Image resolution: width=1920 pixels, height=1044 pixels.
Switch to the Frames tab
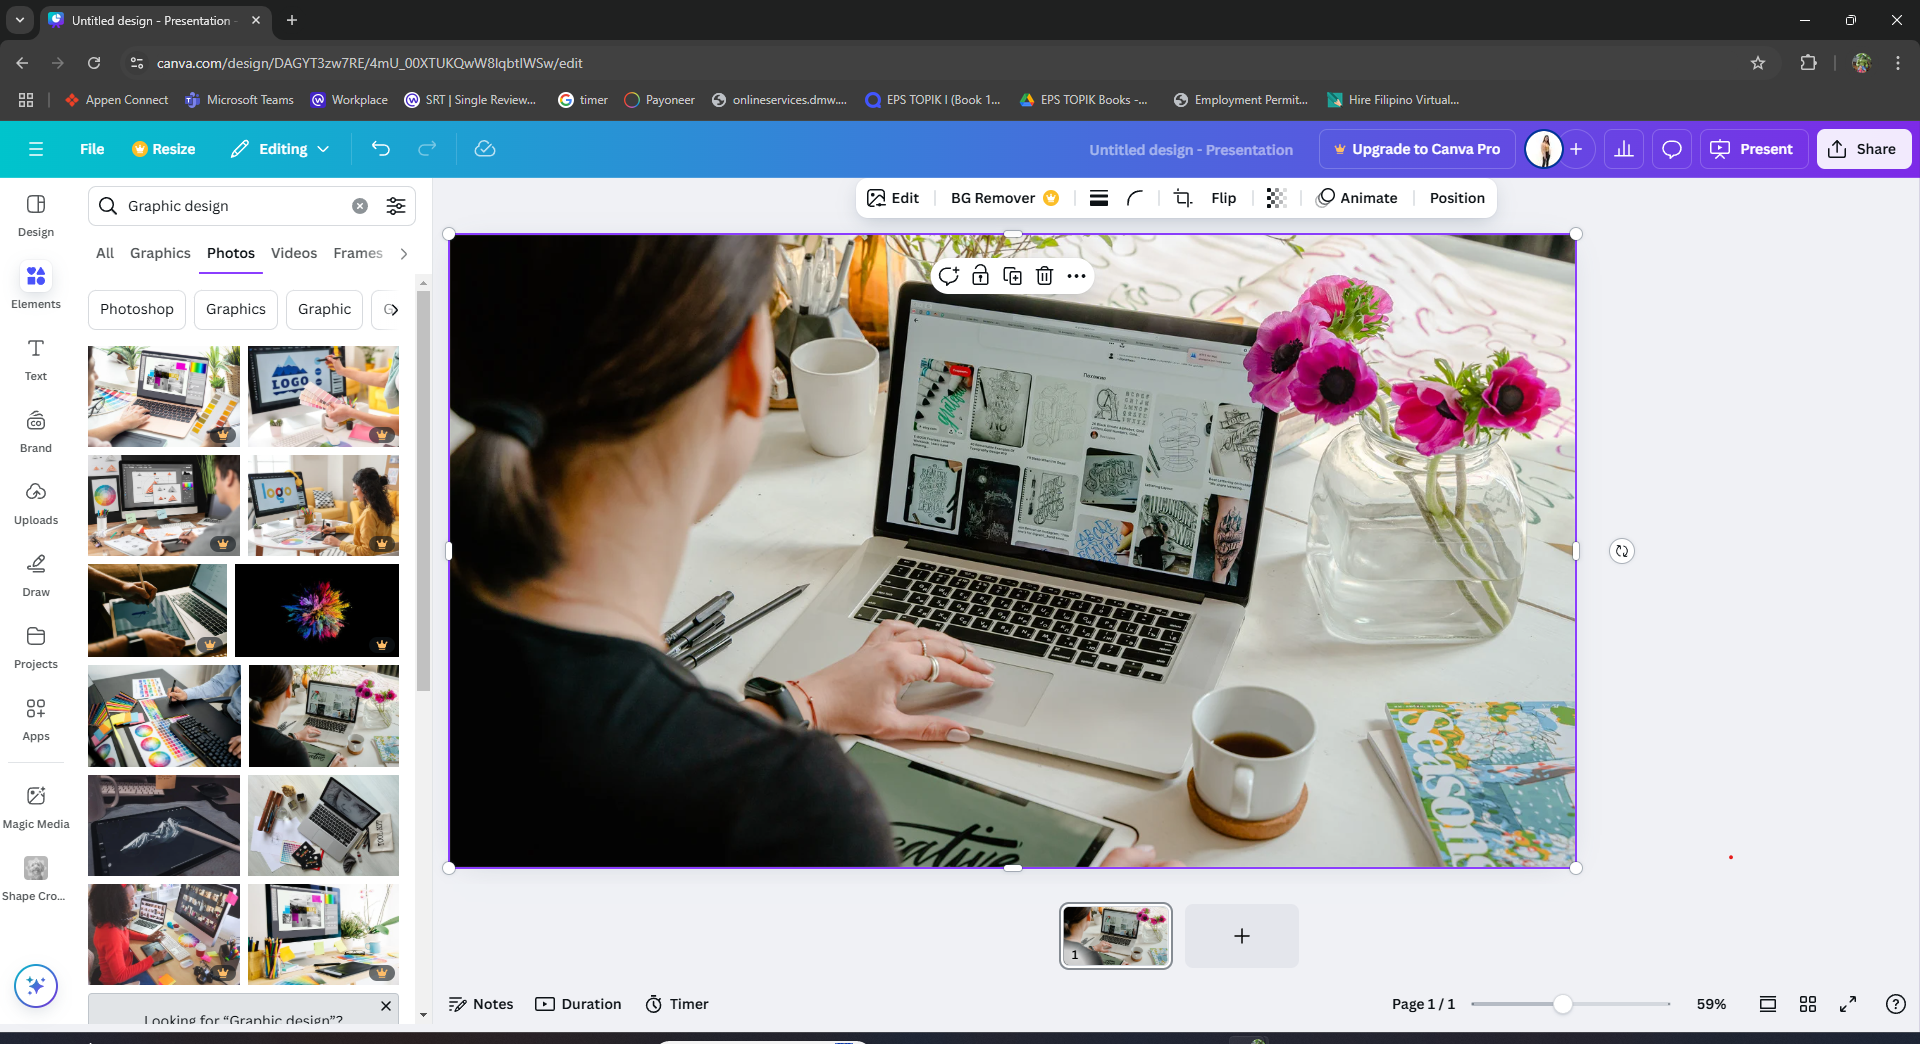pyautogui.click(x=358, y=254)
